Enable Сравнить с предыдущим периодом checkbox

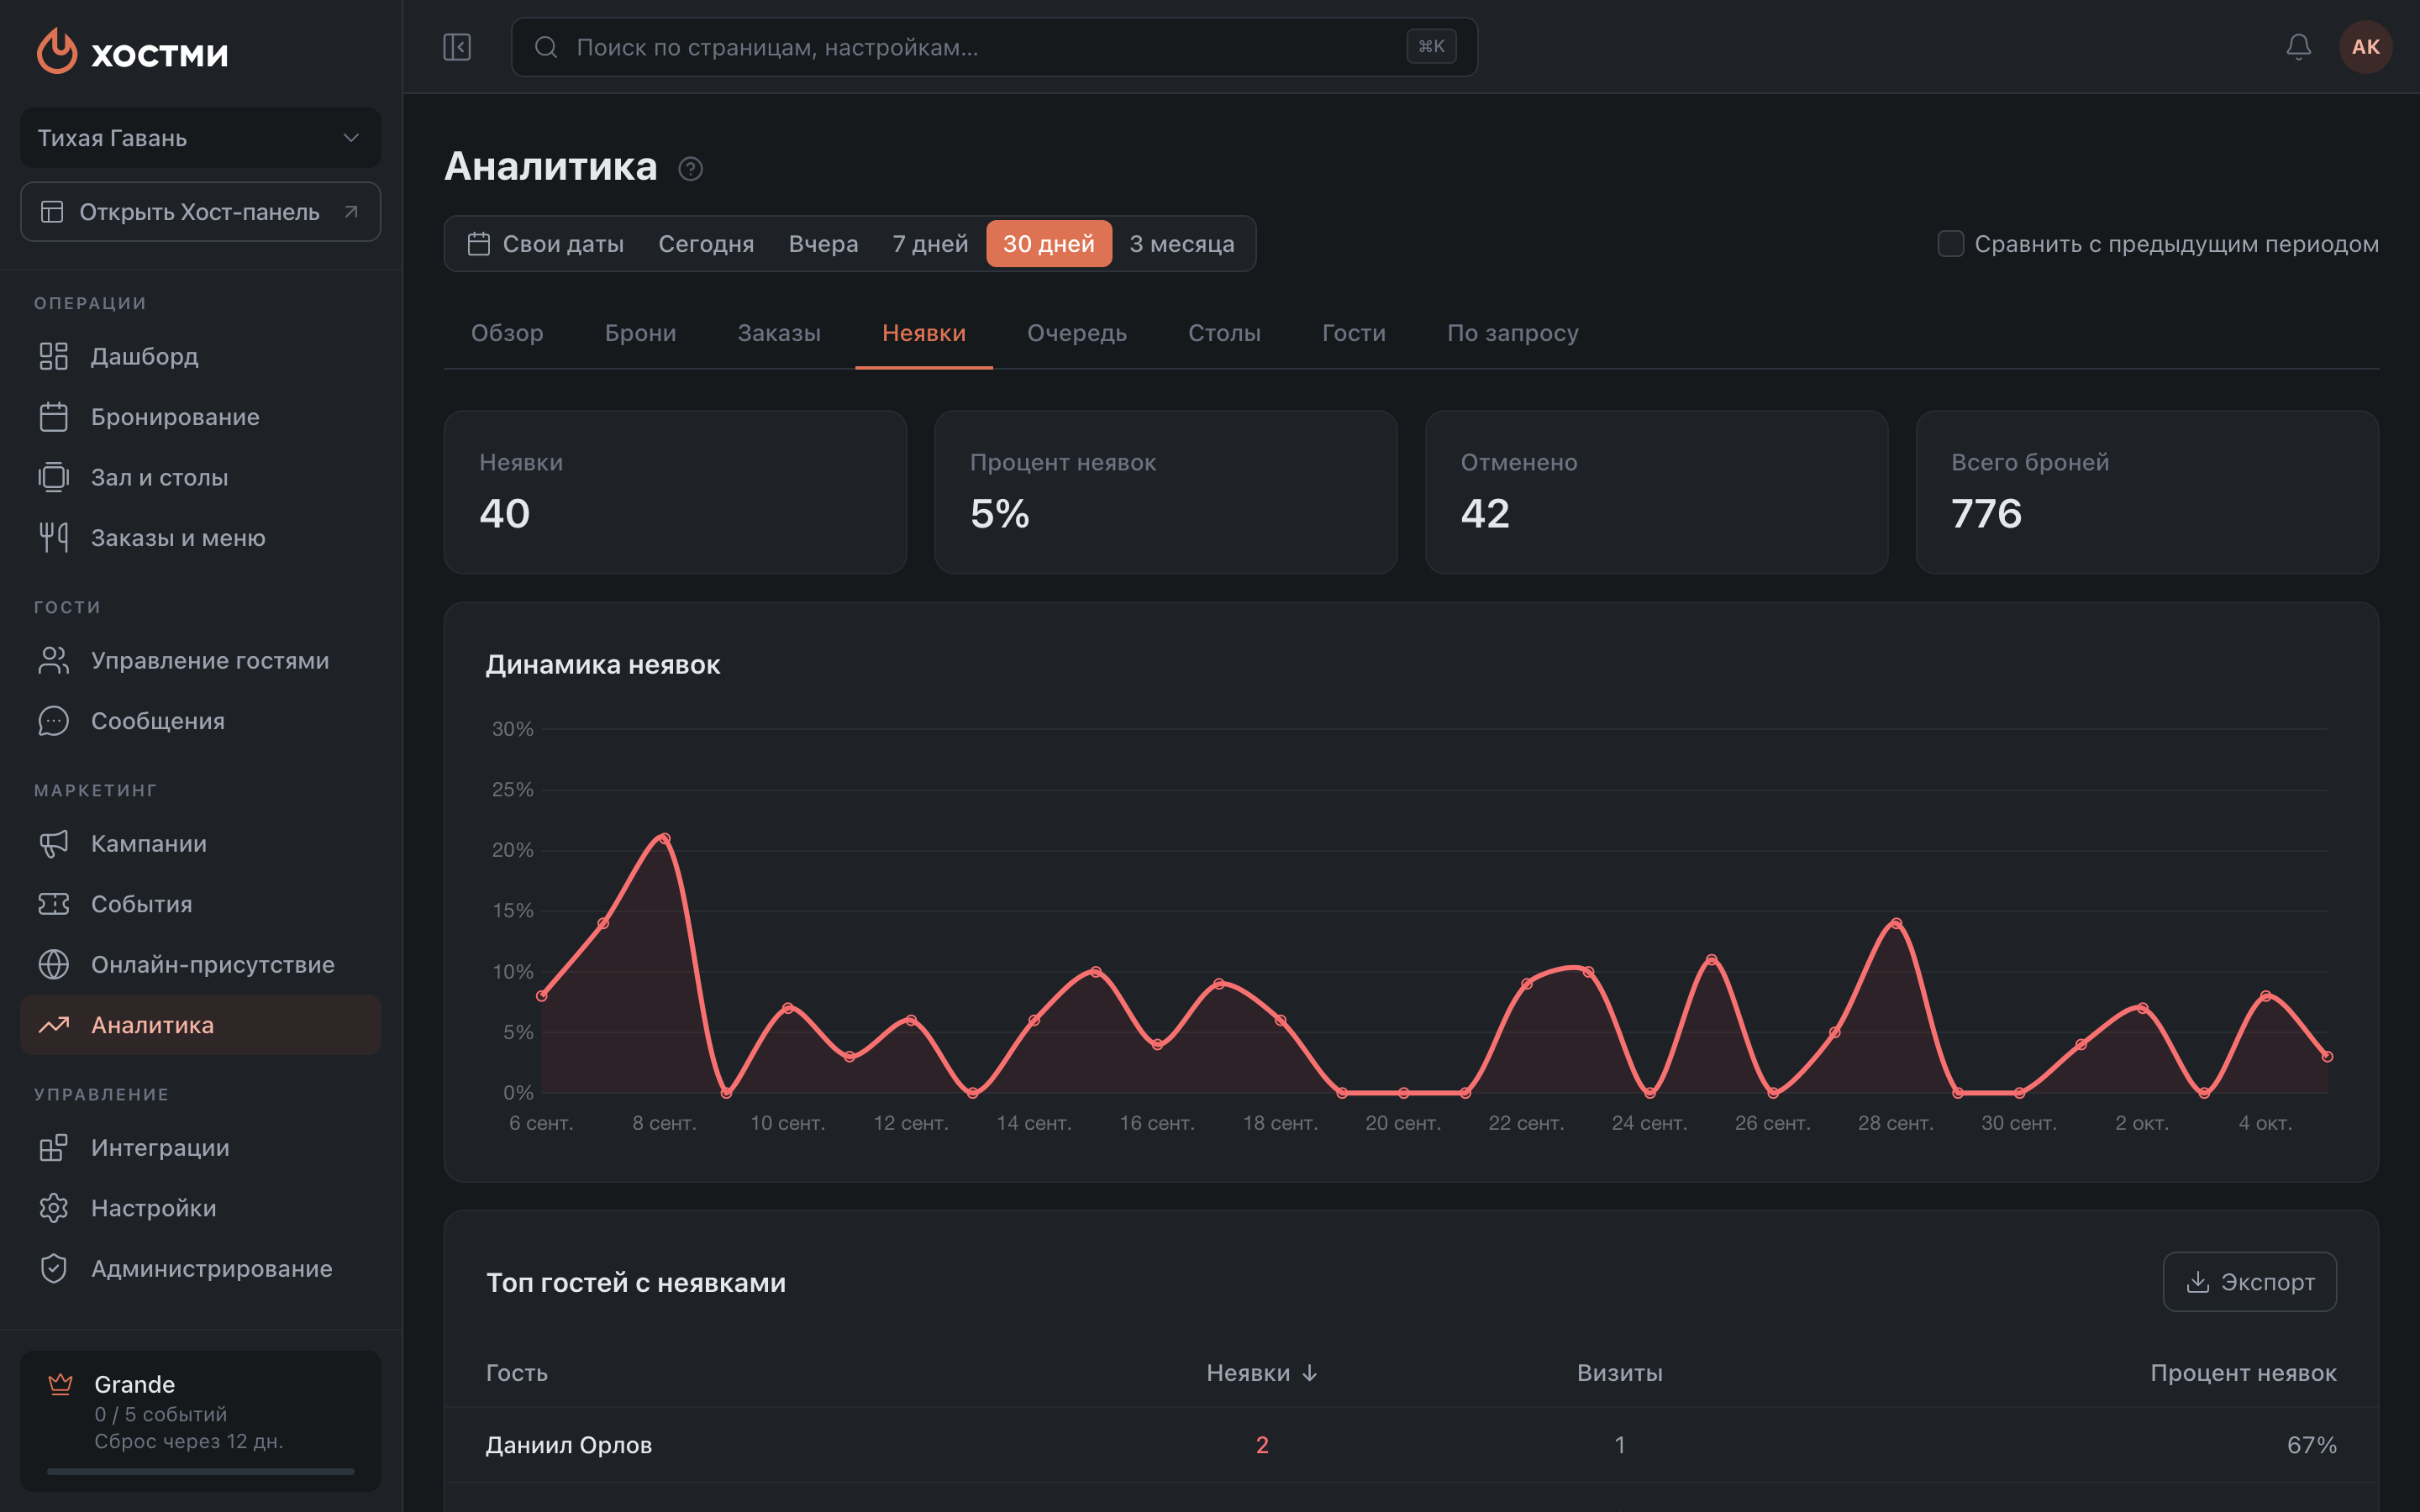(x=1950, y=244)
